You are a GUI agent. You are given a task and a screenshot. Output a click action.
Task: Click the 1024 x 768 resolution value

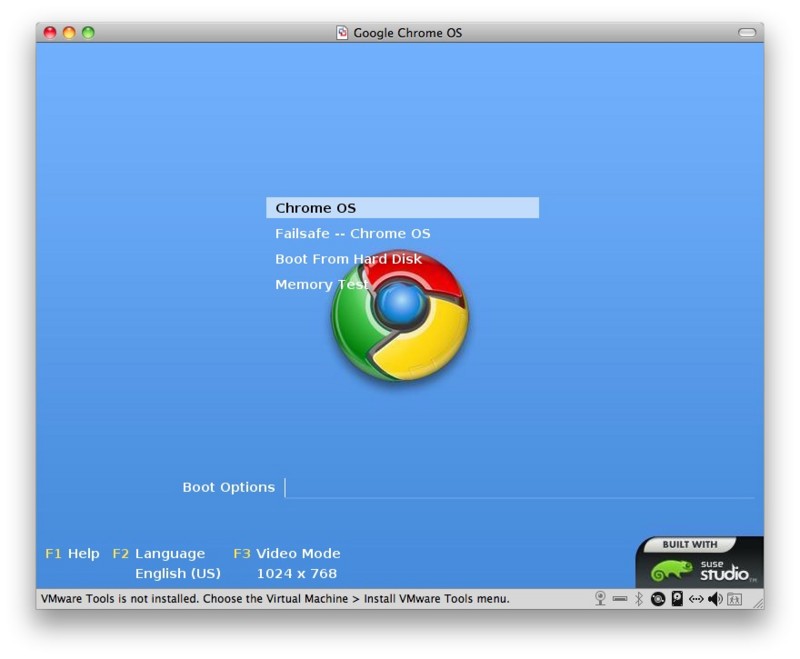(x=297, y=573)
